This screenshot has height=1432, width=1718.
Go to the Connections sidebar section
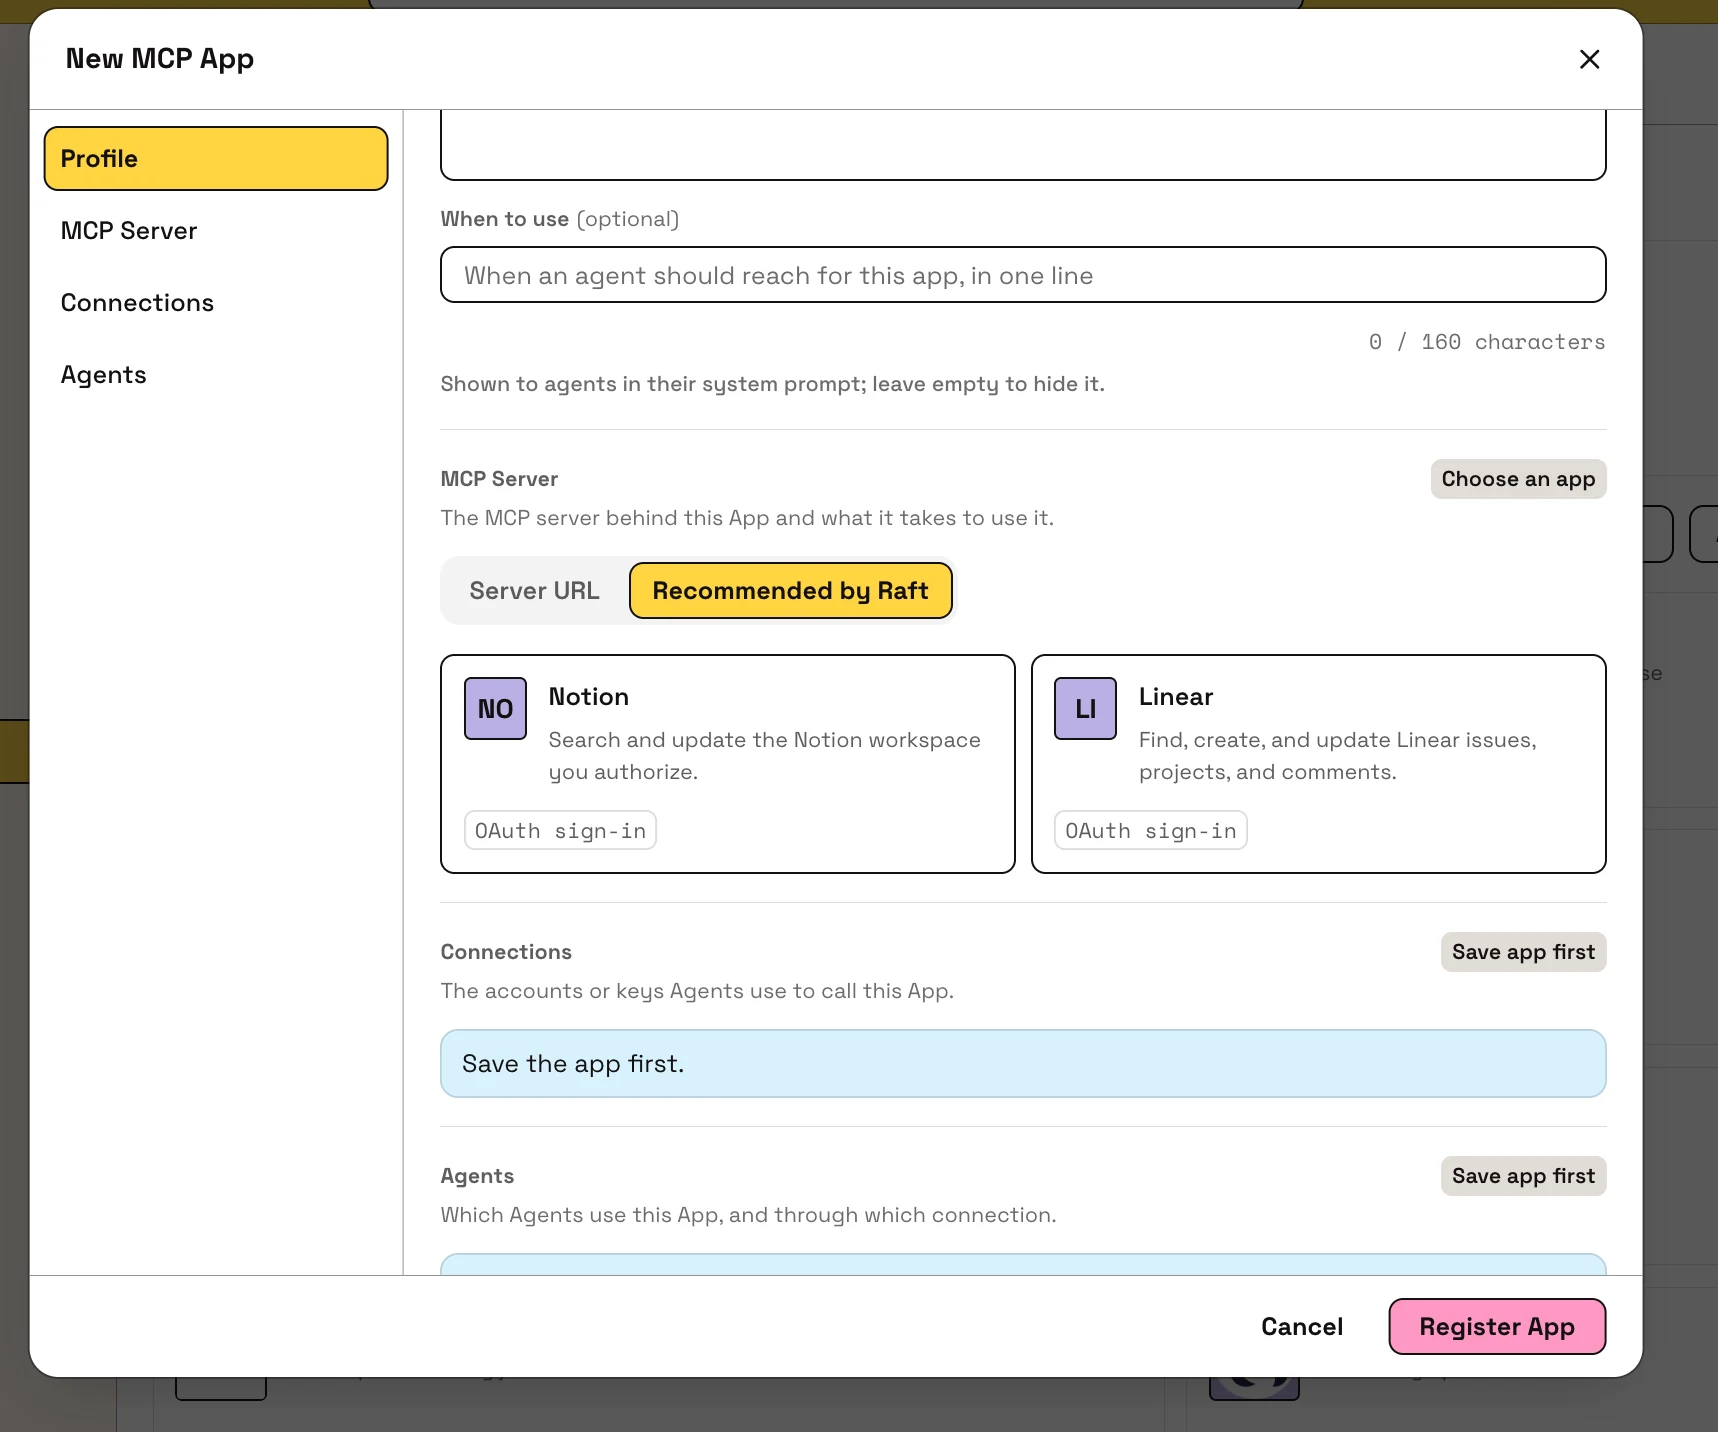point(216,302)
